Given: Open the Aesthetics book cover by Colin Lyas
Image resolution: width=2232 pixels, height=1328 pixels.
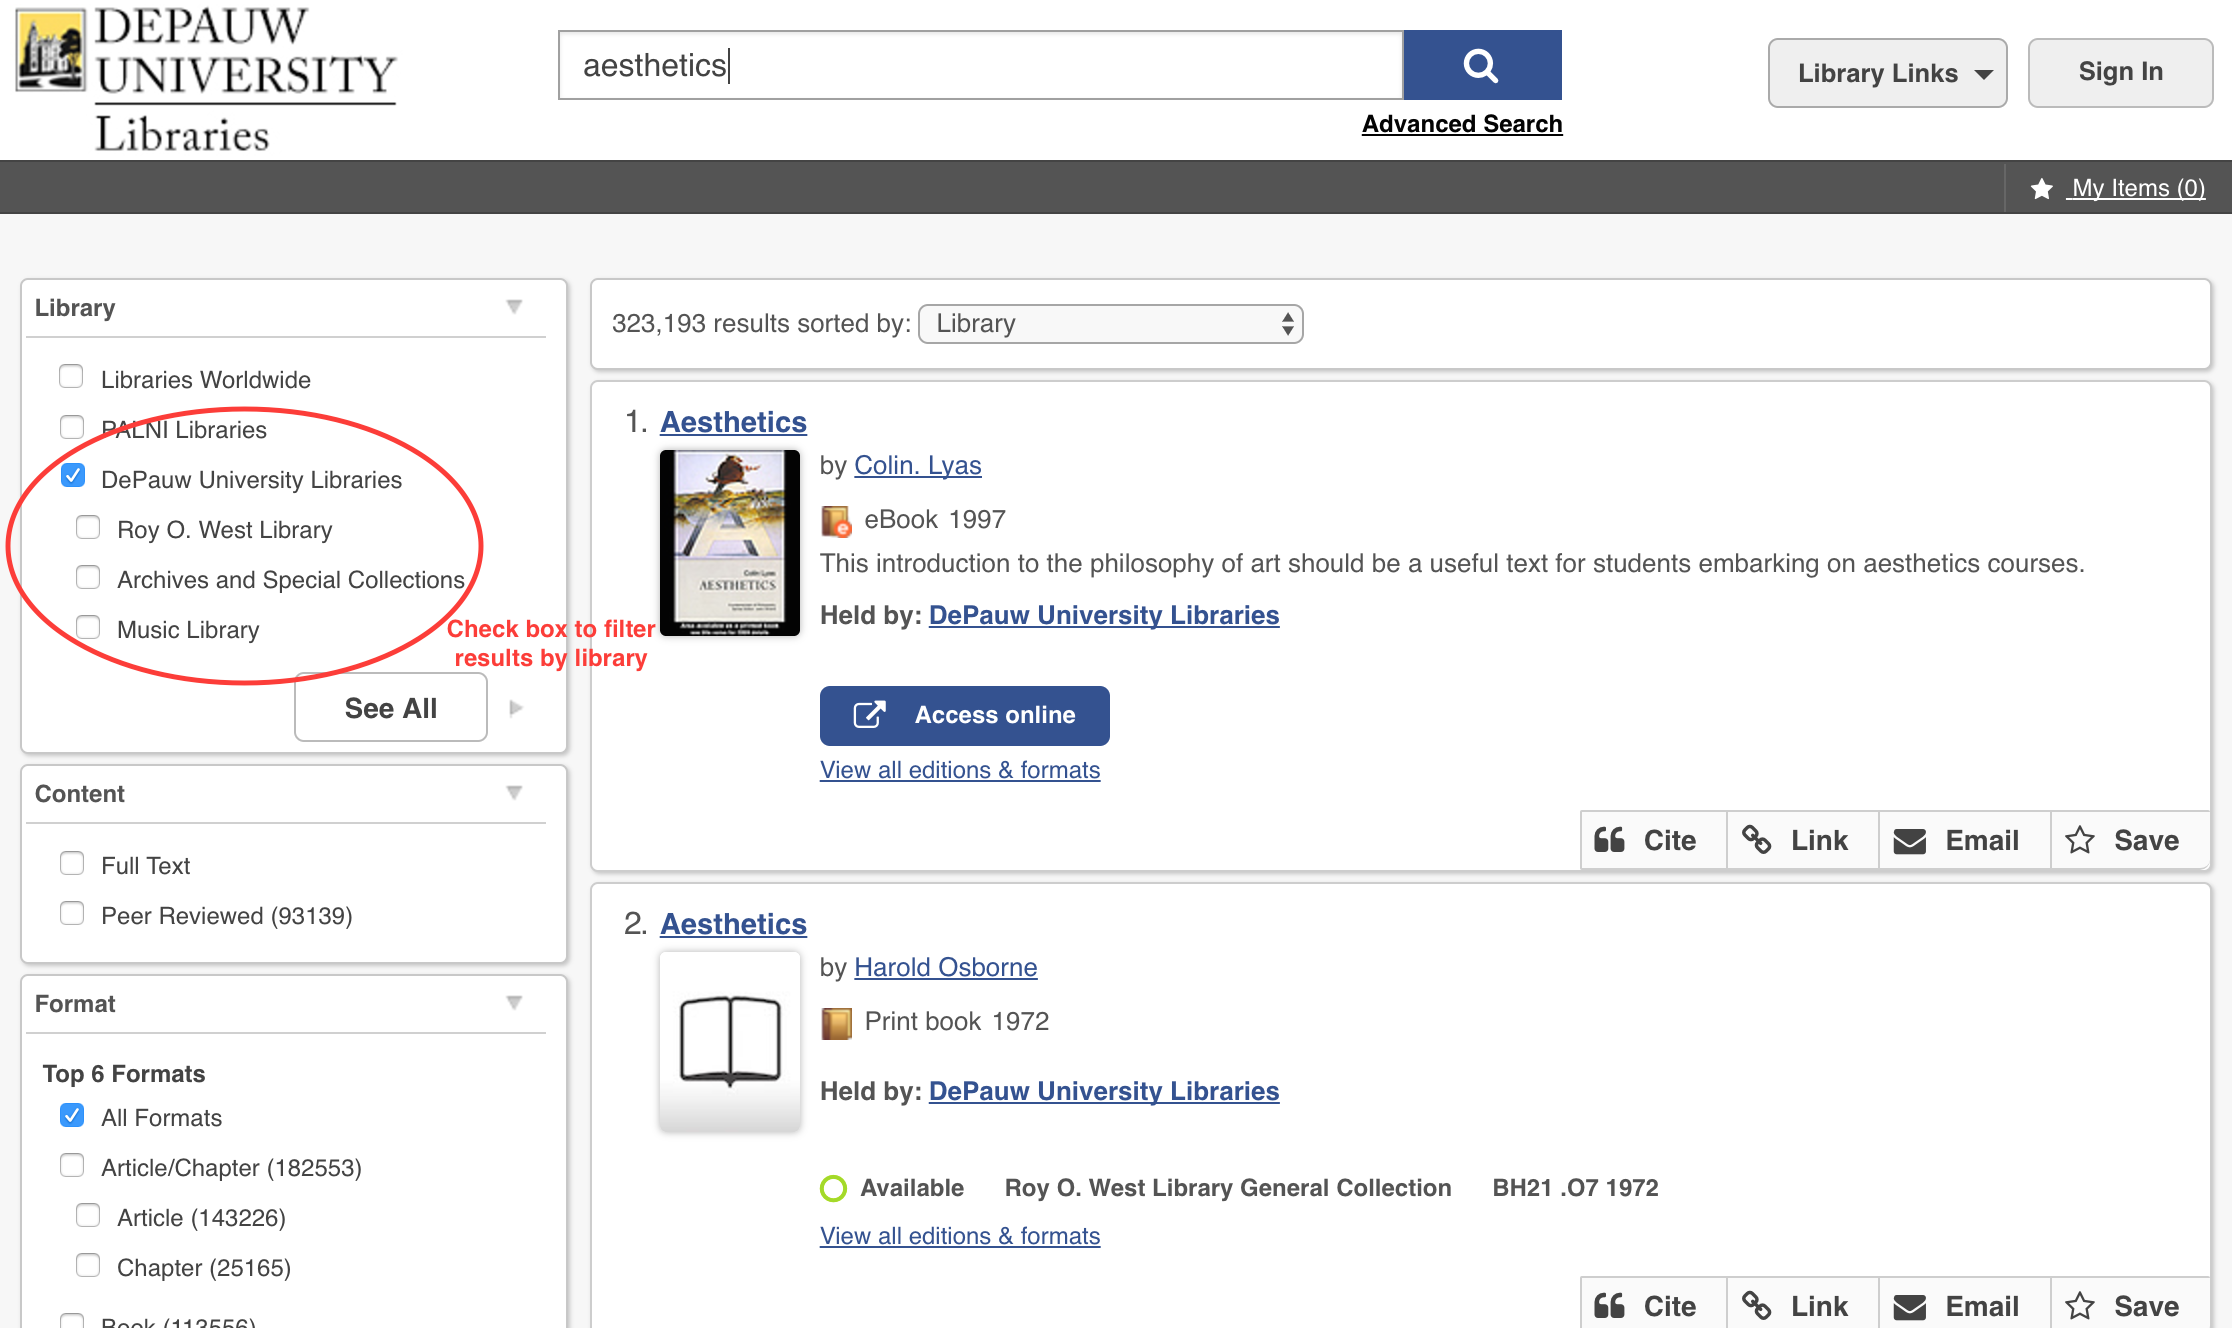Looking at the screenshot, I should click(x=730, y=543).
